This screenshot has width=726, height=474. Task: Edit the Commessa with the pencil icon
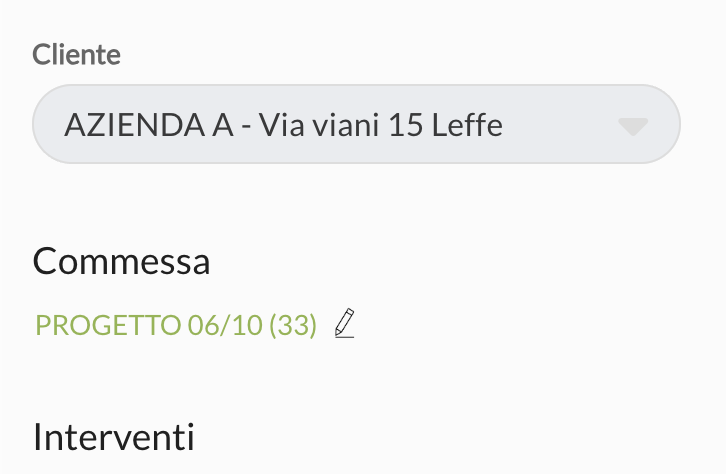(x=345, y=323)
